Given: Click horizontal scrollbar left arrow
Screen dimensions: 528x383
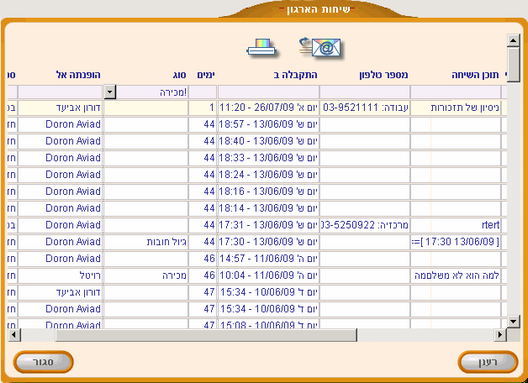Looking at the screenshot, I should point(14,335).
